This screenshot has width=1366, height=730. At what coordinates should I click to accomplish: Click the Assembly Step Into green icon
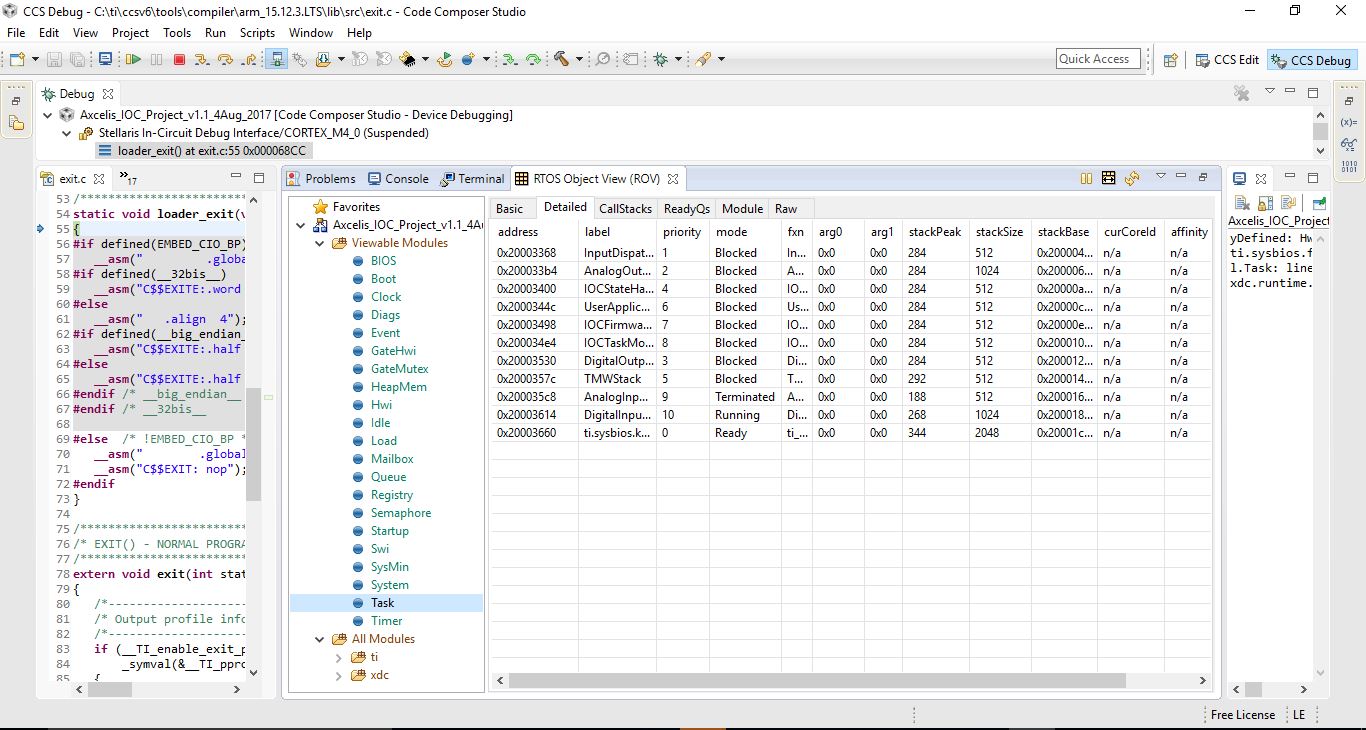(x=509, y=59)
